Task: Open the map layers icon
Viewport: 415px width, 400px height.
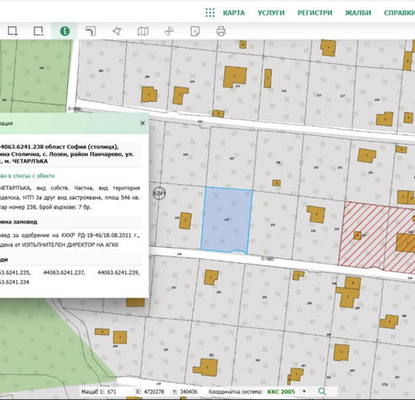Action: pyautogui.click(x=143, y=31)
